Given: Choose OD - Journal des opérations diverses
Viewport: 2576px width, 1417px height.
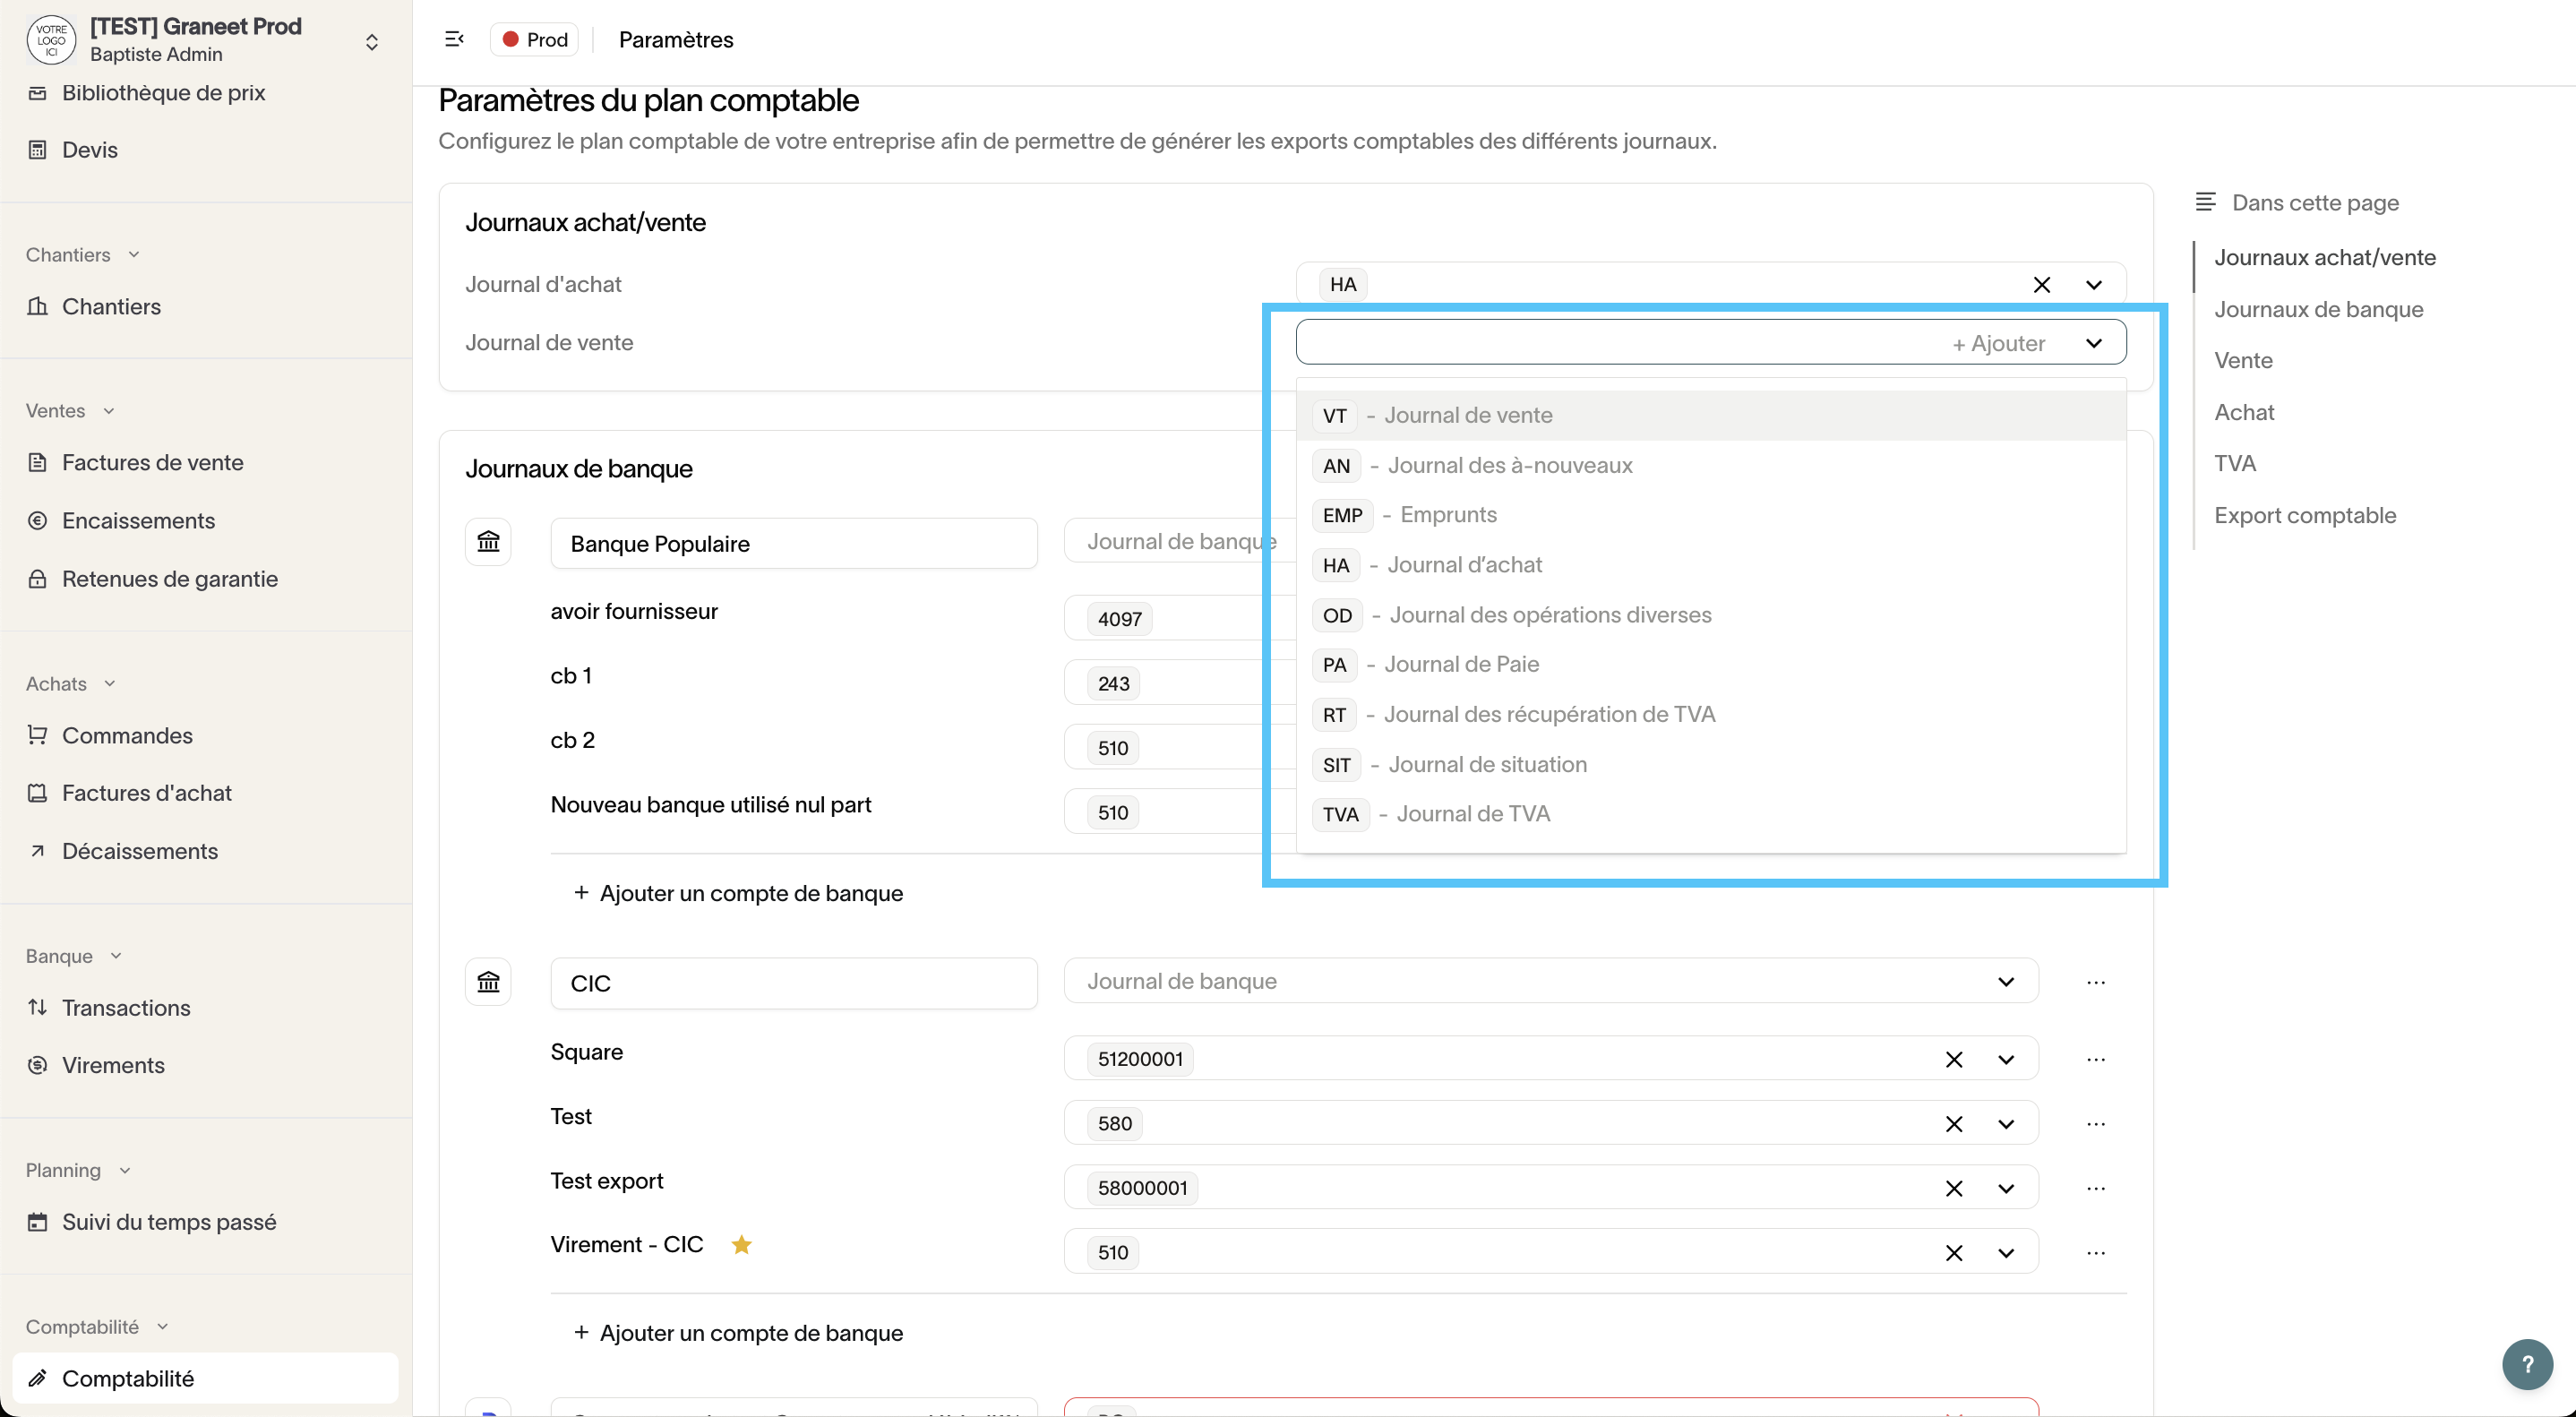Looking at the screenshot, I should (x=1549, y=615).
